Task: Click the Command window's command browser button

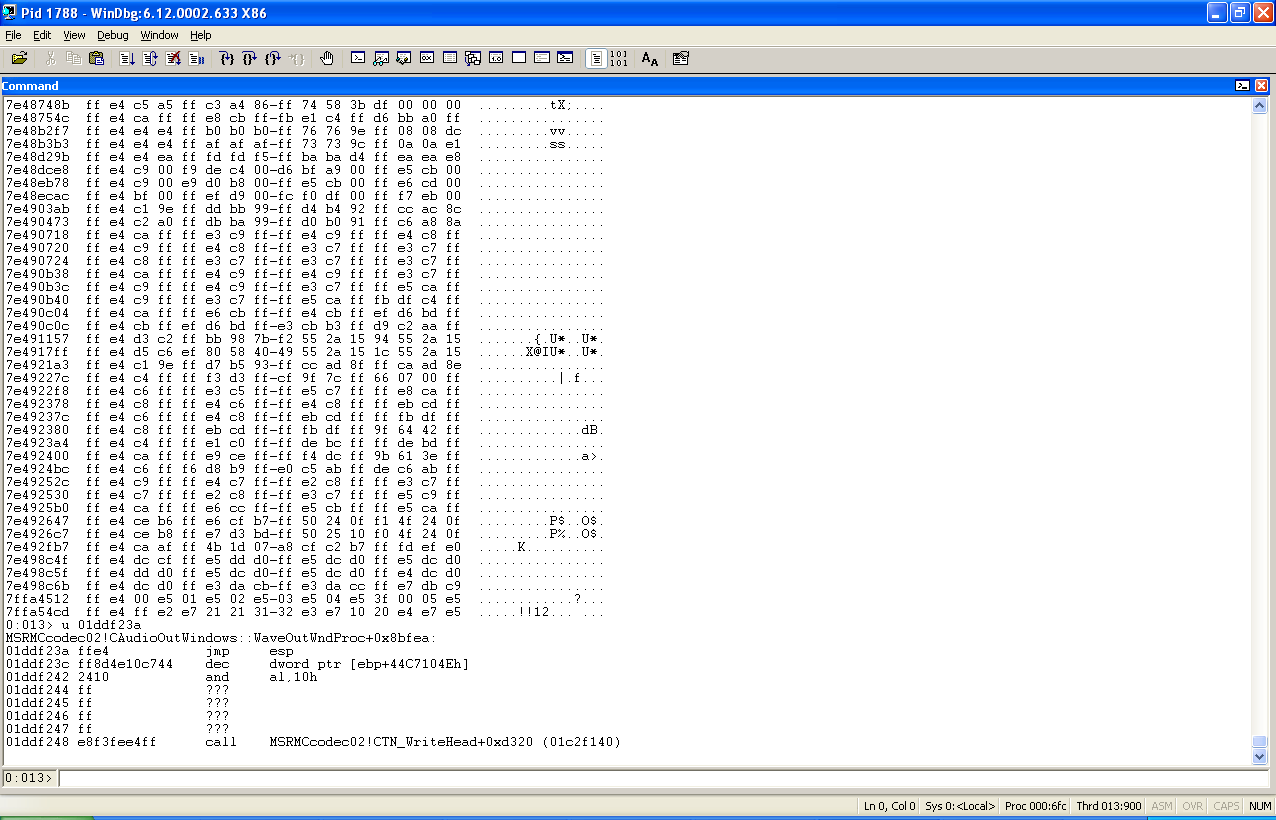Action: coord(1242,86)
